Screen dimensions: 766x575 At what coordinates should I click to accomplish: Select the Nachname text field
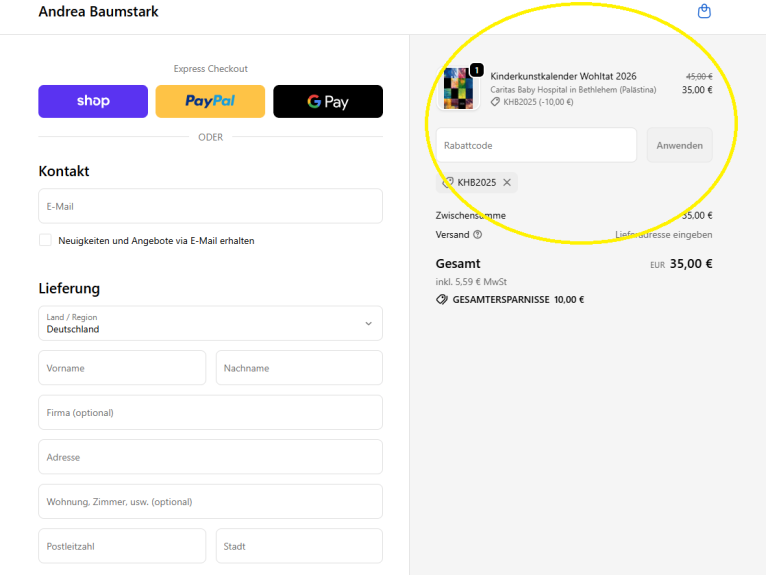[x=299, y=368]
